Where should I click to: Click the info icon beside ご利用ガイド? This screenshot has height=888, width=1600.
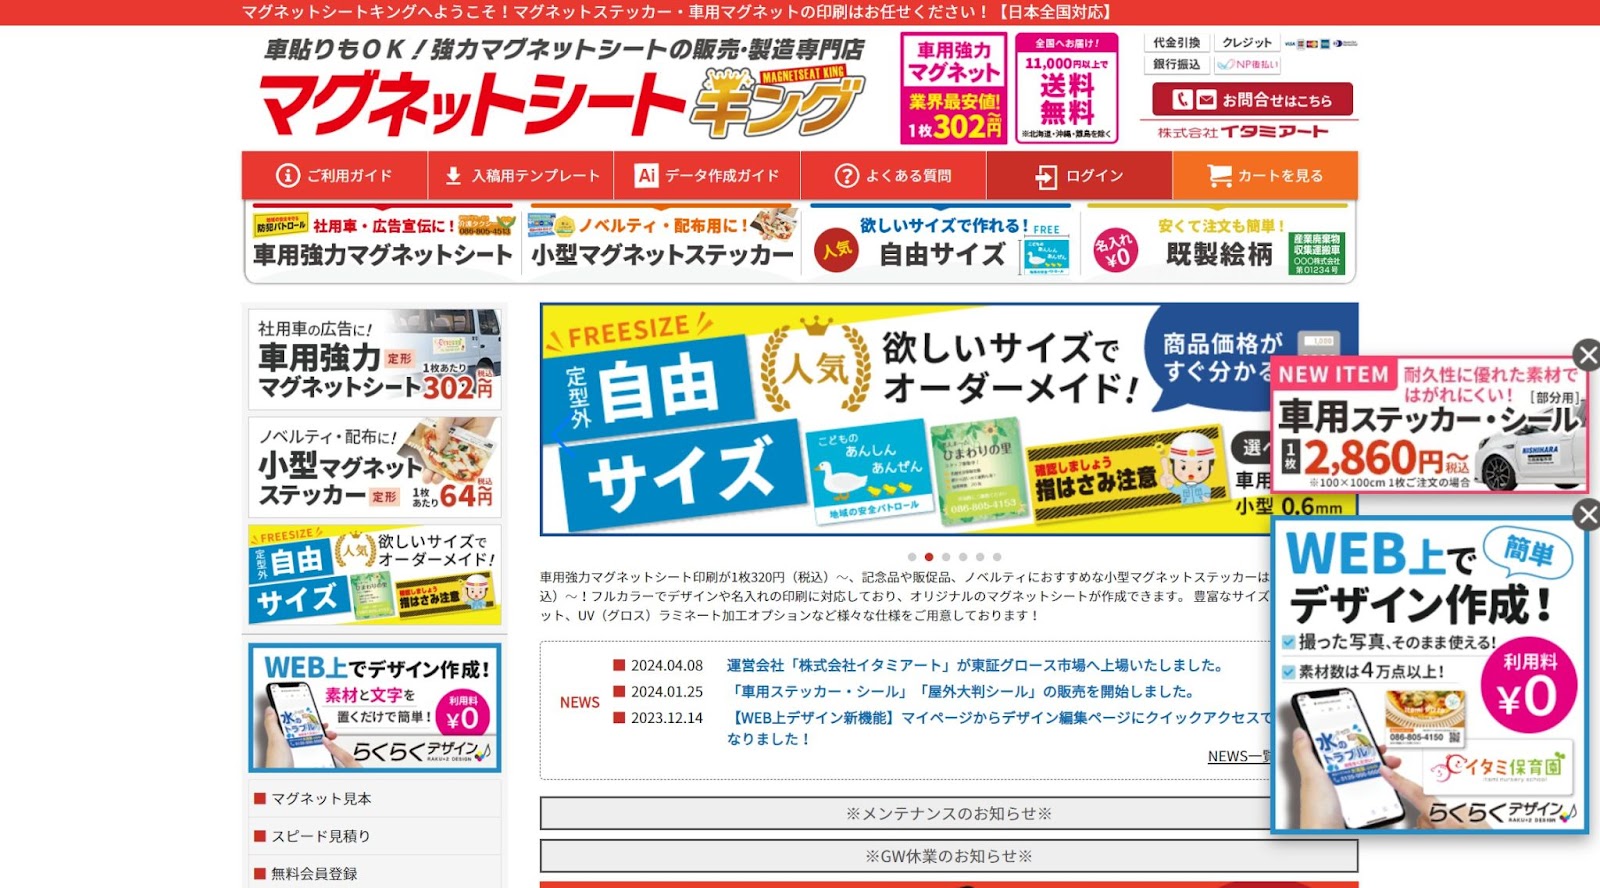pos(288,176)
